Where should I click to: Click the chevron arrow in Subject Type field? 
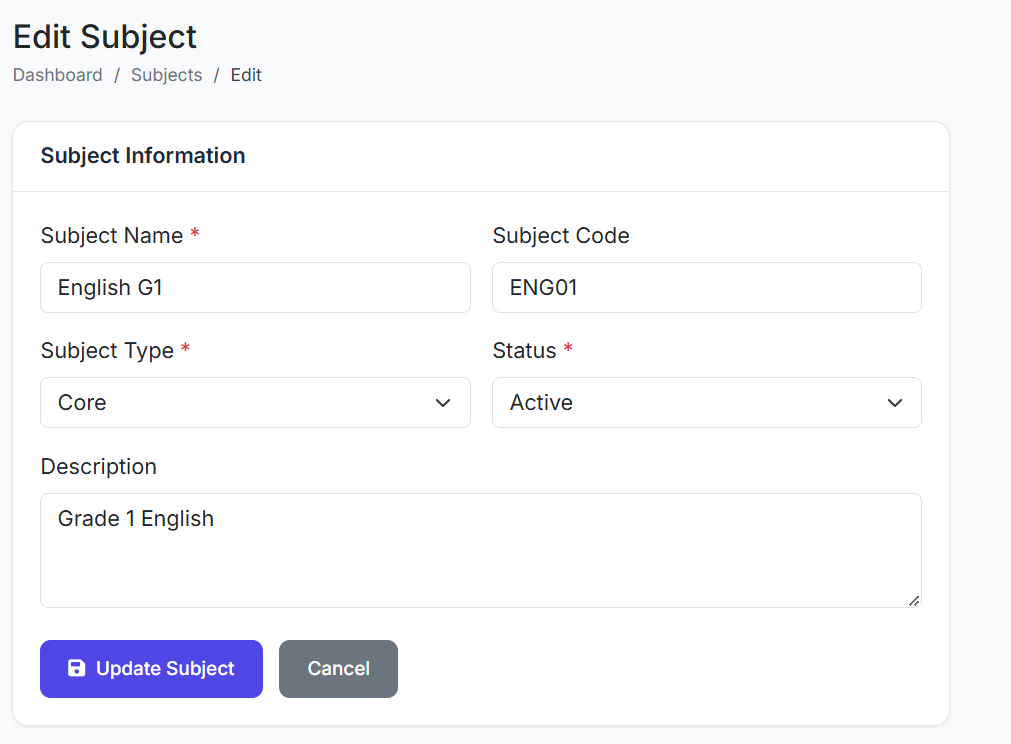[443, 403]
